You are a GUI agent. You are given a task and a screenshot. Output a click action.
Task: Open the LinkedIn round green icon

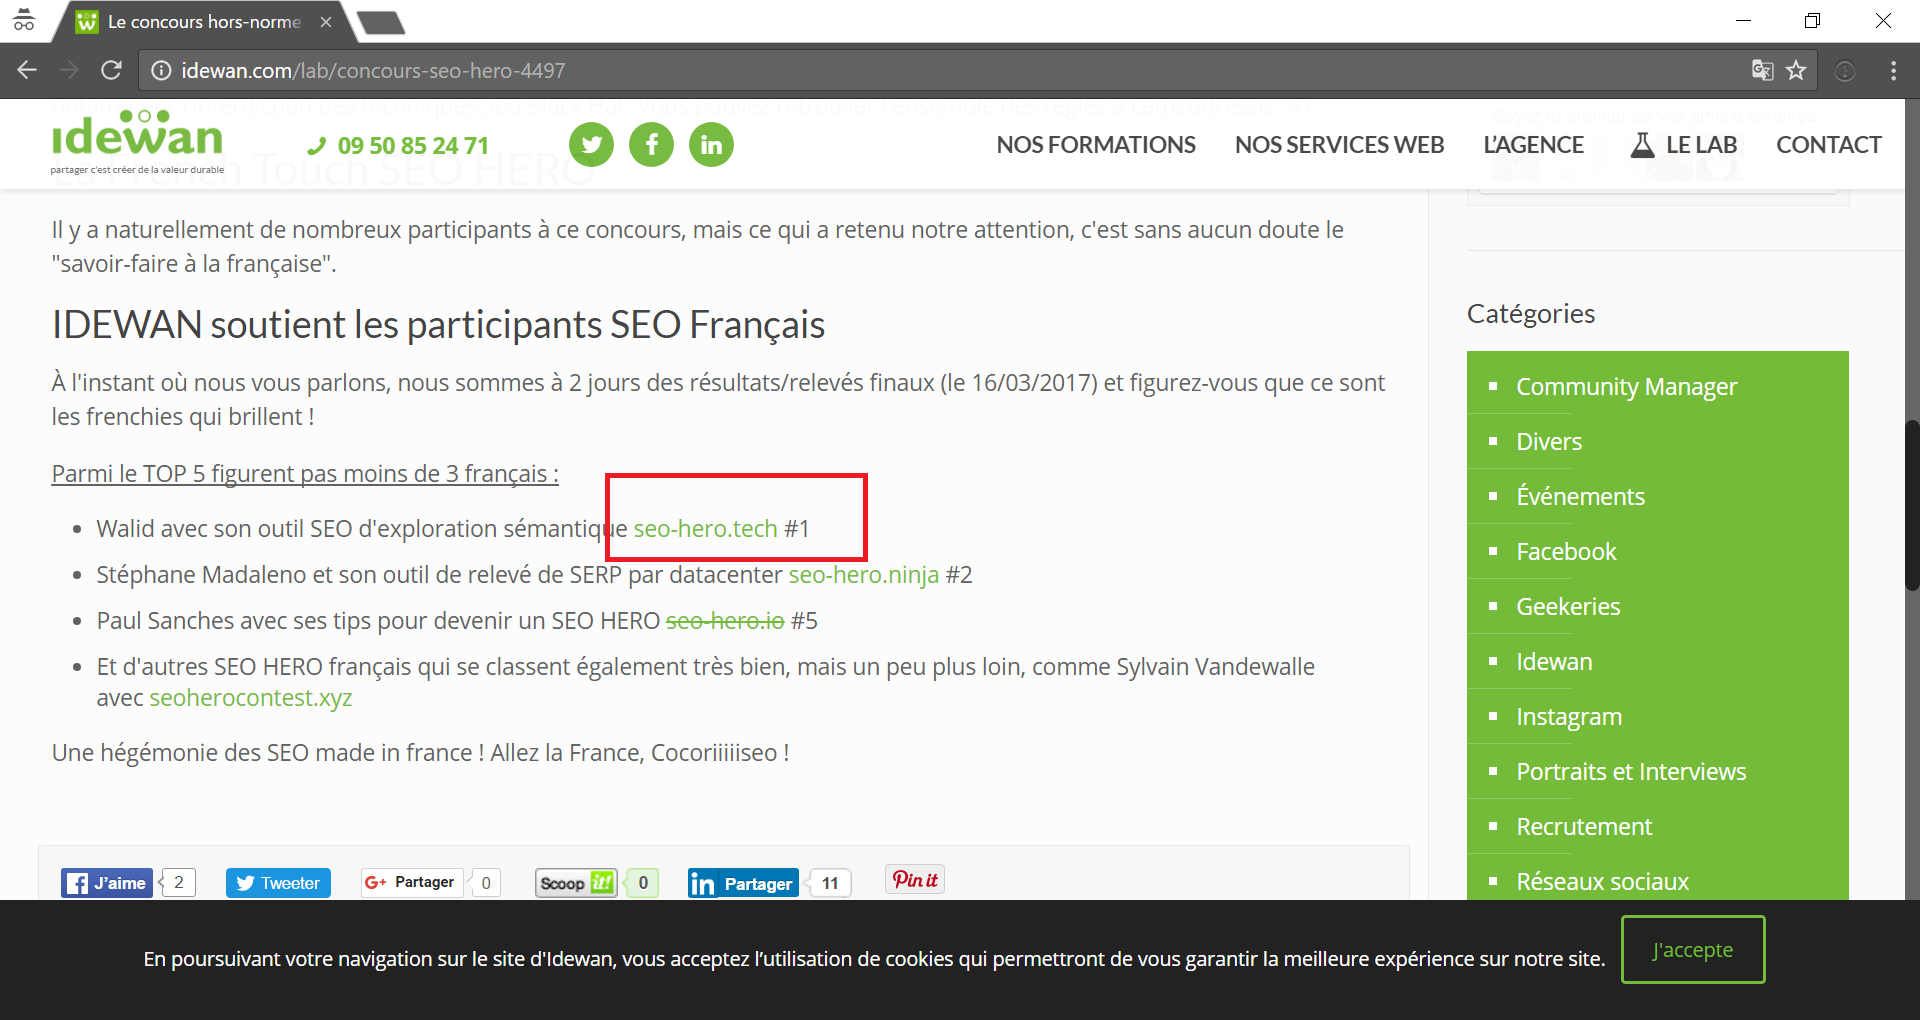point(711,145)
